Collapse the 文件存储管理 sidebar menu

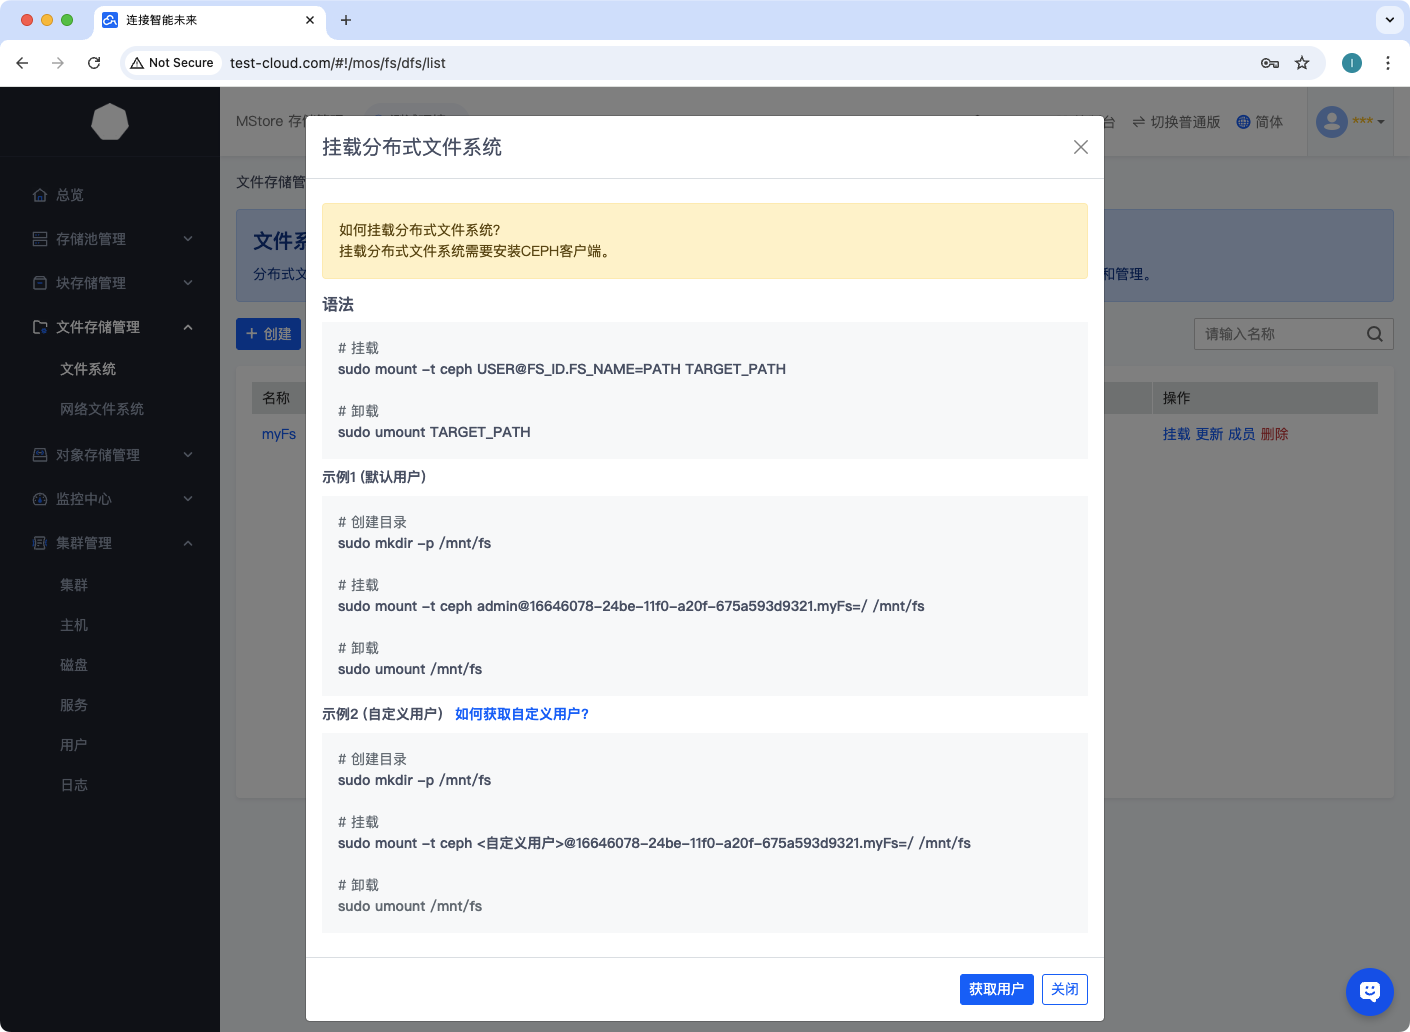coord(110,327)
